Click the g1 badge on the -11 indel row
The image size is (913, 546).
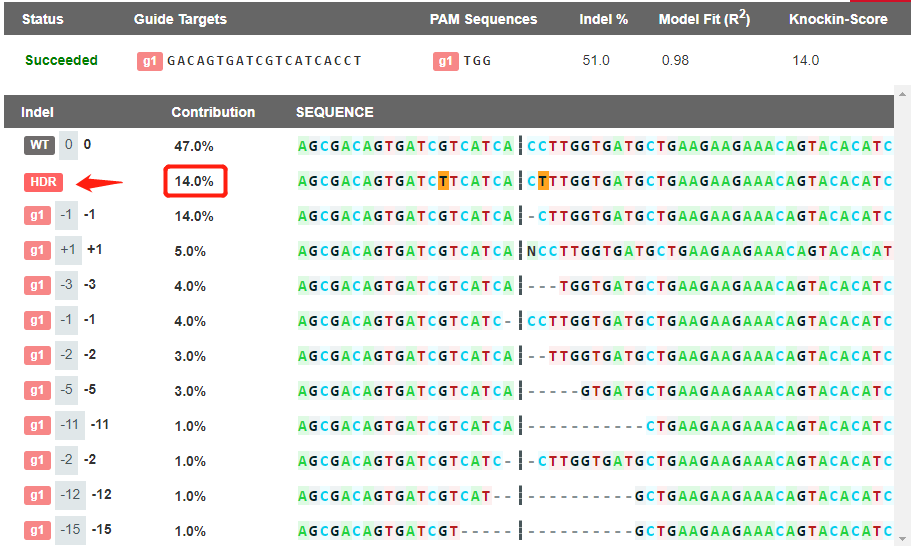point(38,425)
